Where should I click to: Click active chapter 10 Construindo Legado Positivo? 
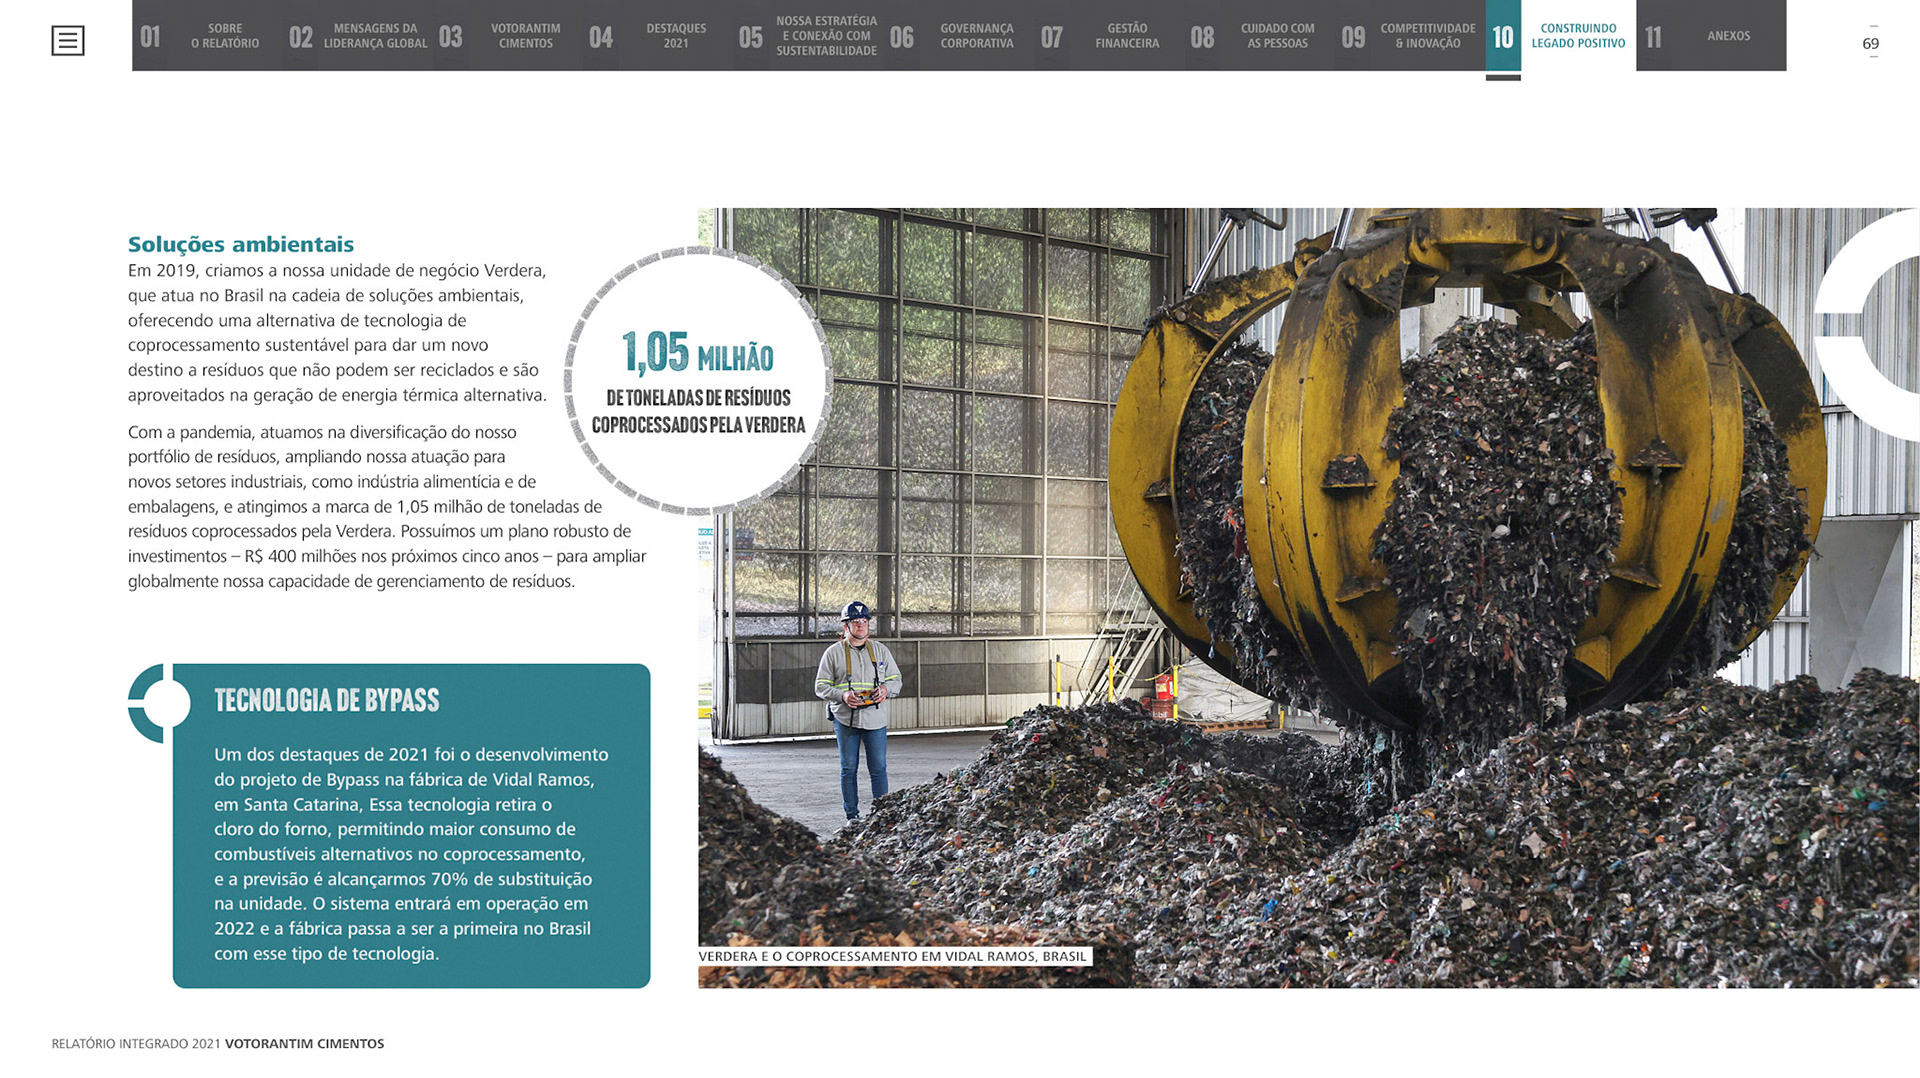pyautogui.click(x=1561, y=36)
